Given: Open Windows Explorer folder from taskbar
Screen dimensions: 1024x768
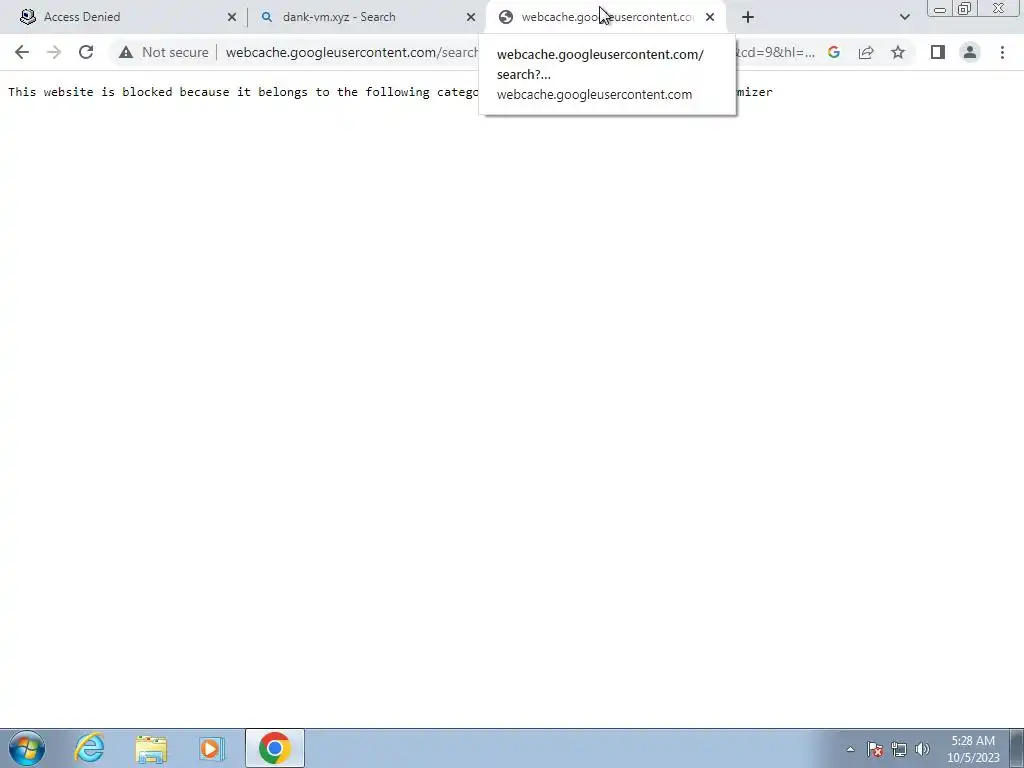Looking at the screenshot, I should coord(151,748).
